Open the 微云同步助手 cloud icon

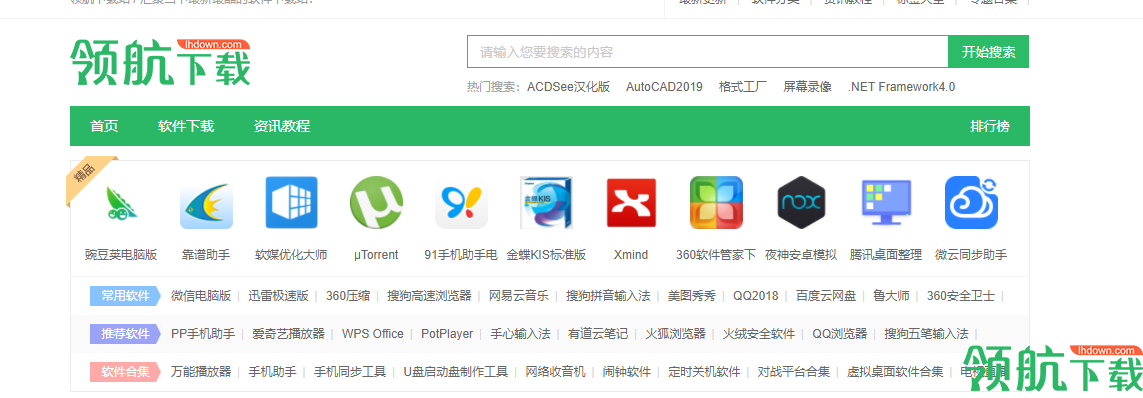click(971, 203)
